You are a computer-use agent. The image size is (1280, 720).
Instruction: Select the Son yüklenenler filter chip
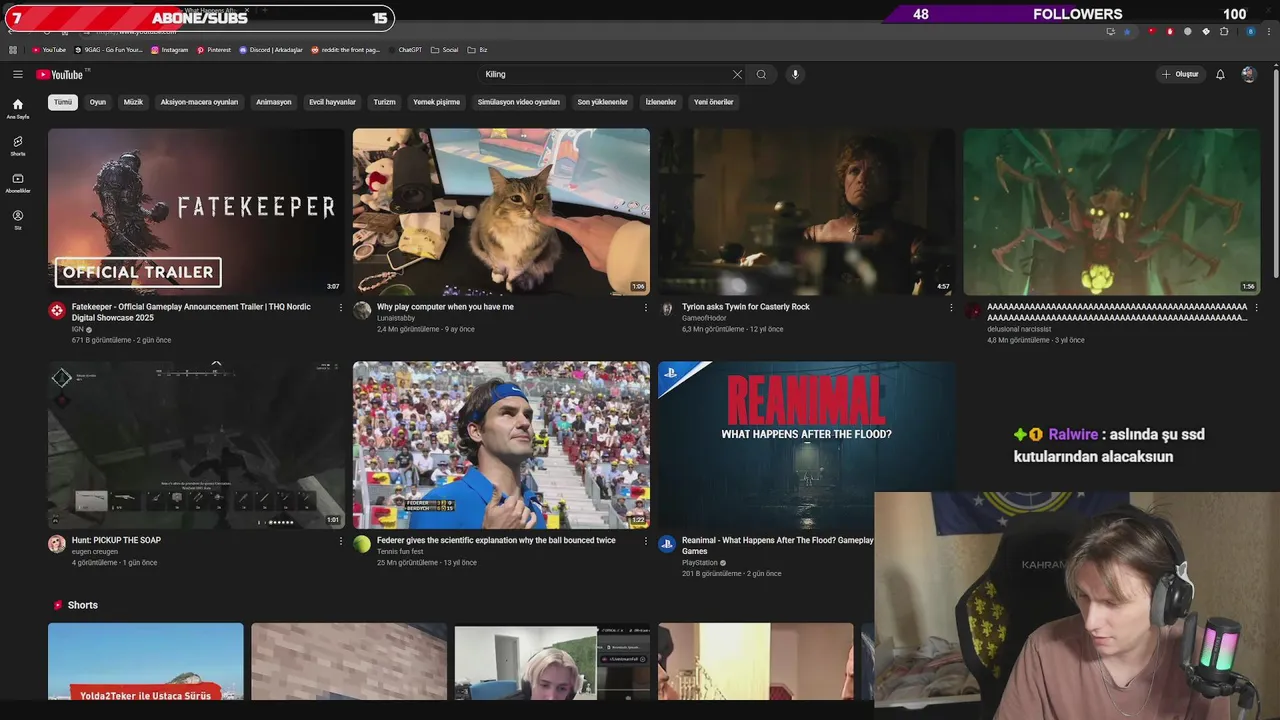pos(603,102)
